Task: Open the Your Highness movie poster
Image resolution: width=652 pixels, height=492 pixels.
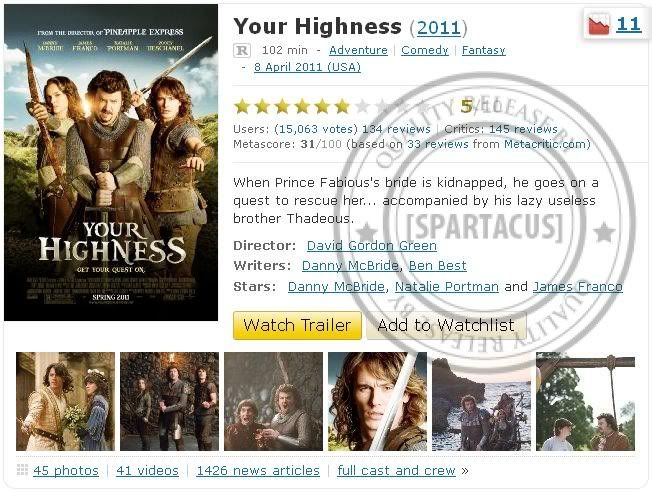Action: click(111, 163)
